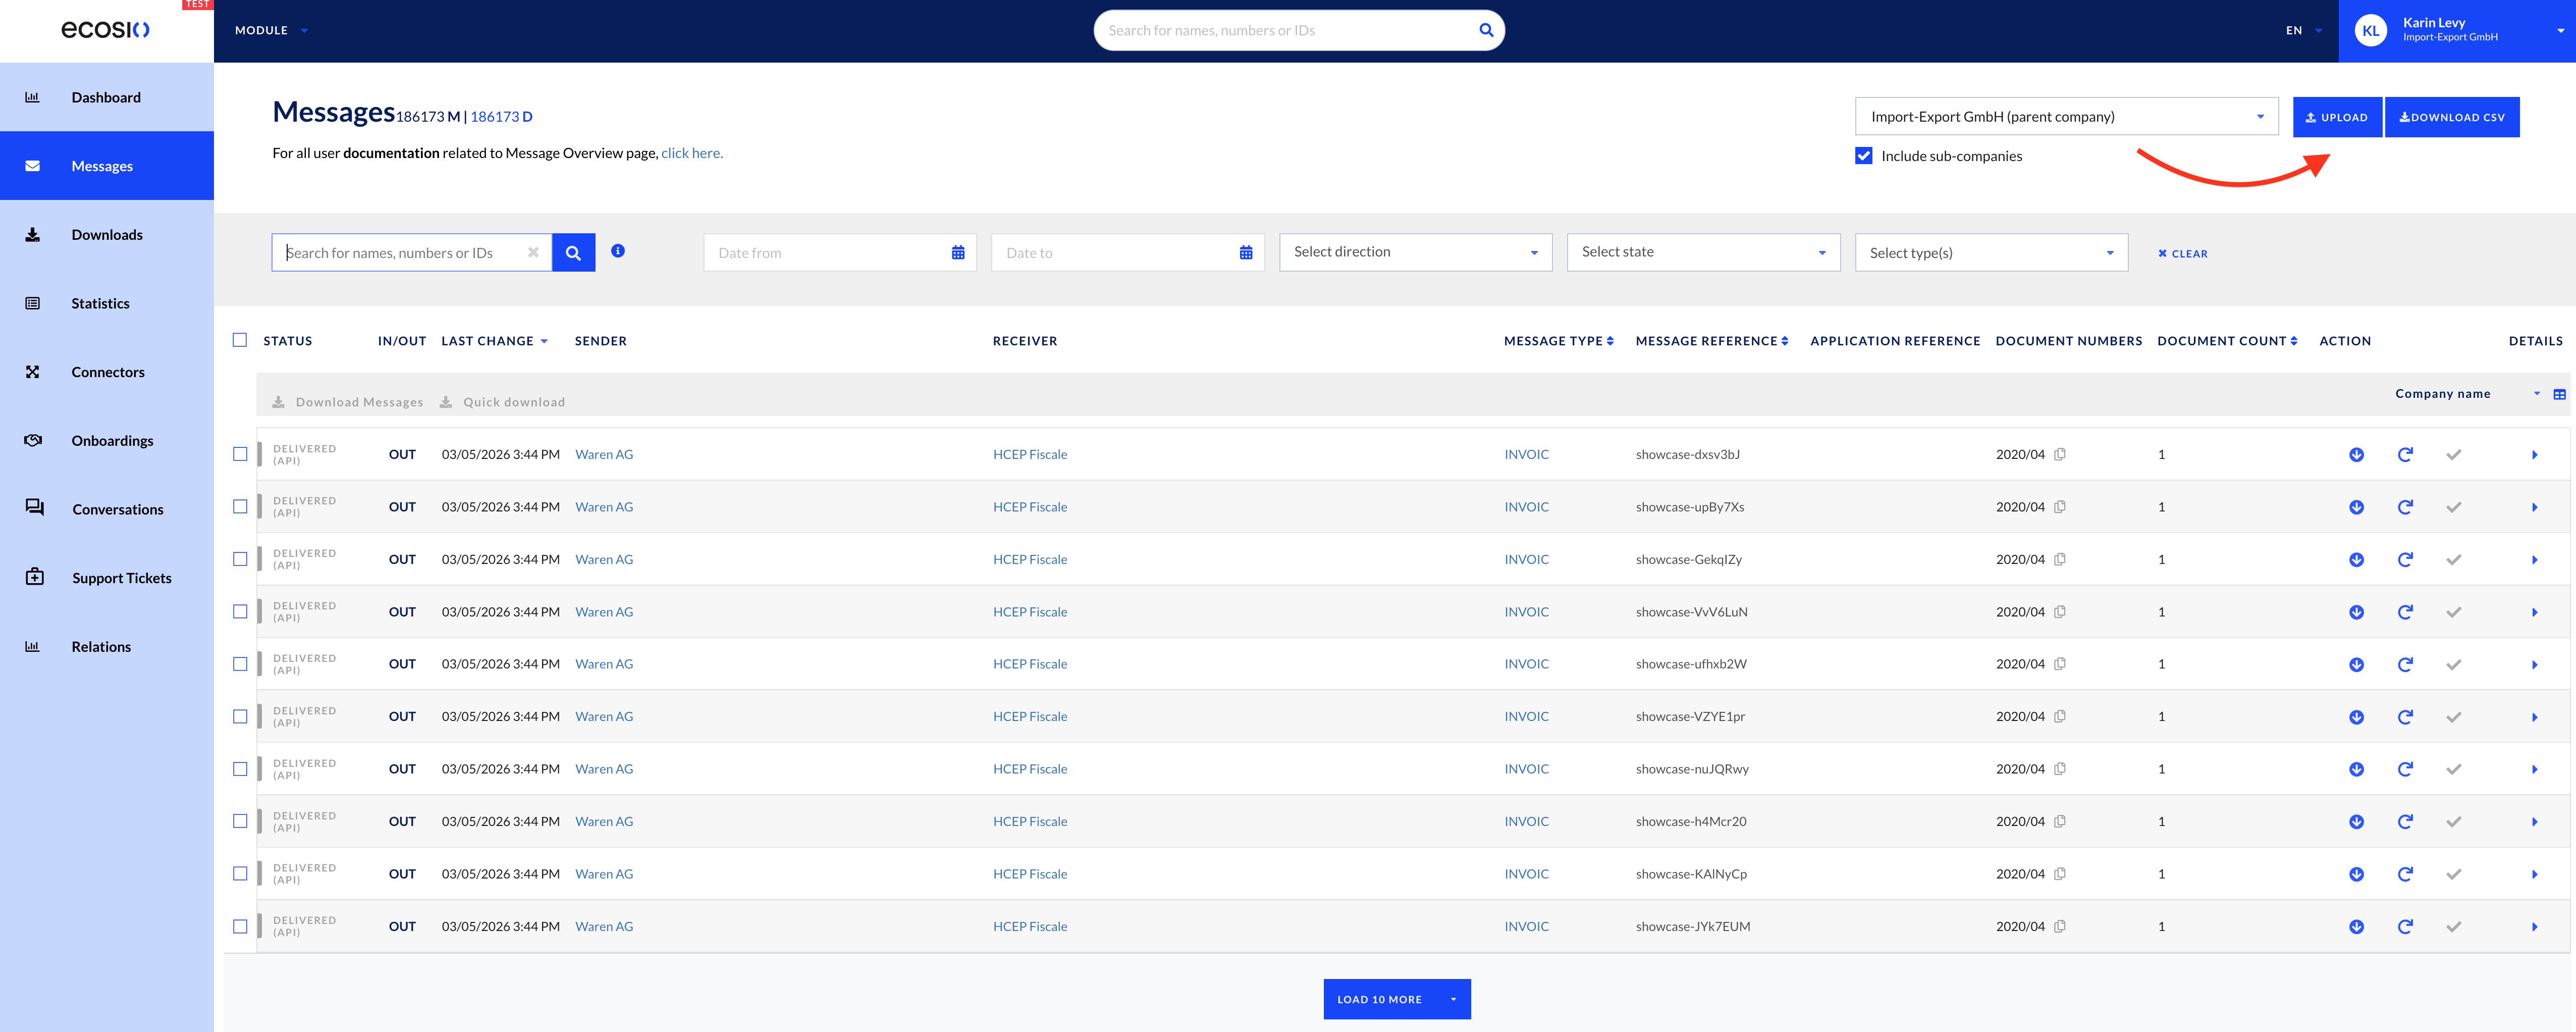This screenshot has height=1032, width=2576.
Task: Click the KL user avatar
Action: click(x=2371, y=30)
